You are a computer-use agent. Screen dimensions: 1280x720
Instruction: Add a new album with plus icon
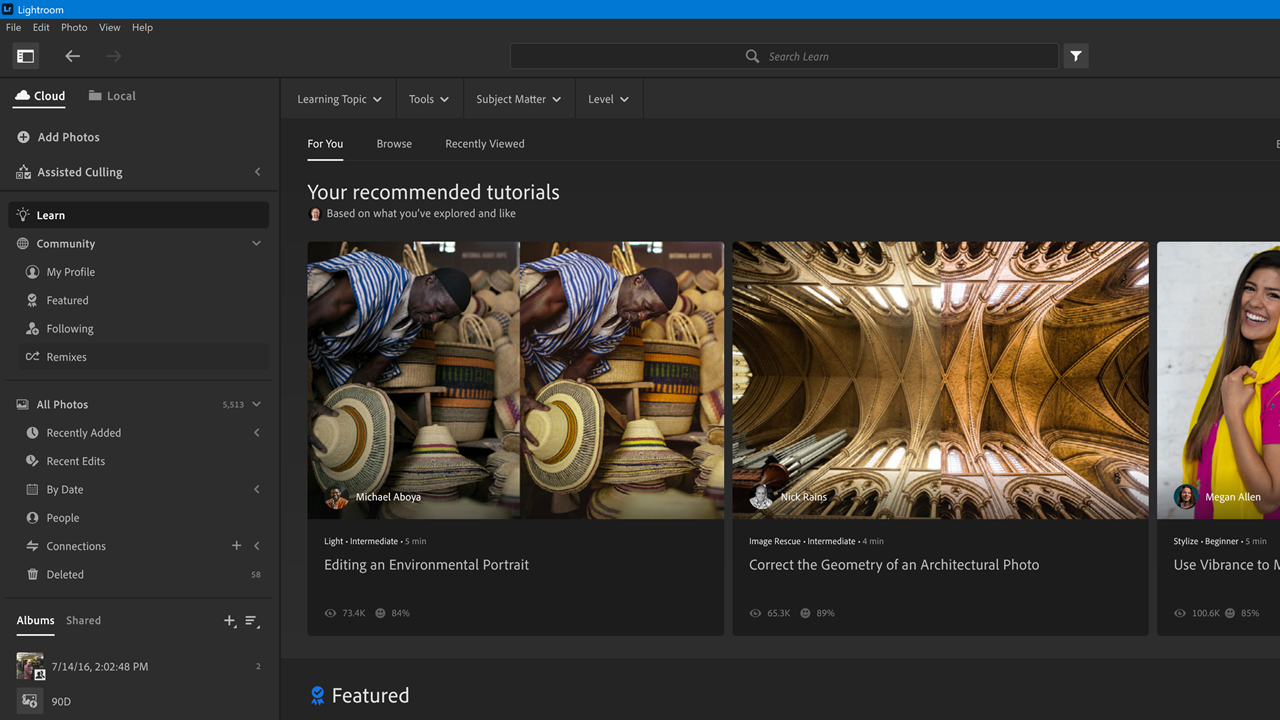coord(230,621)
